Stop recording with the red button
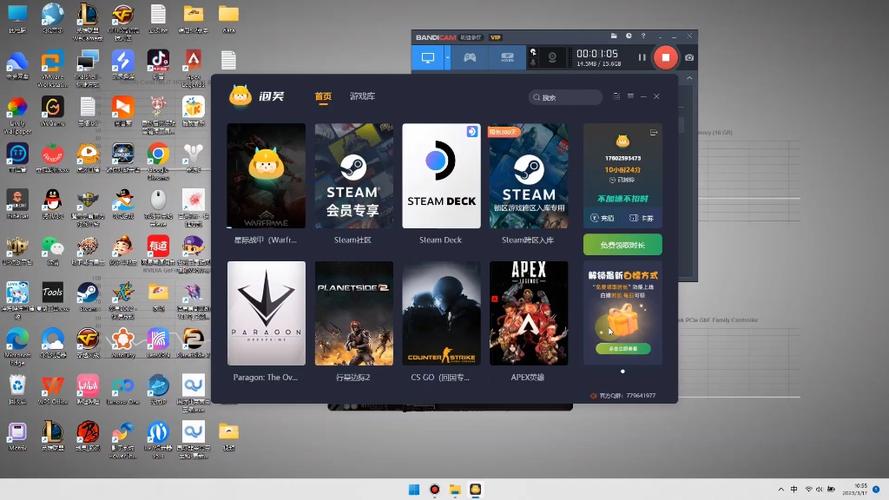Screen dimensions: 889x500 pos(666,57)
